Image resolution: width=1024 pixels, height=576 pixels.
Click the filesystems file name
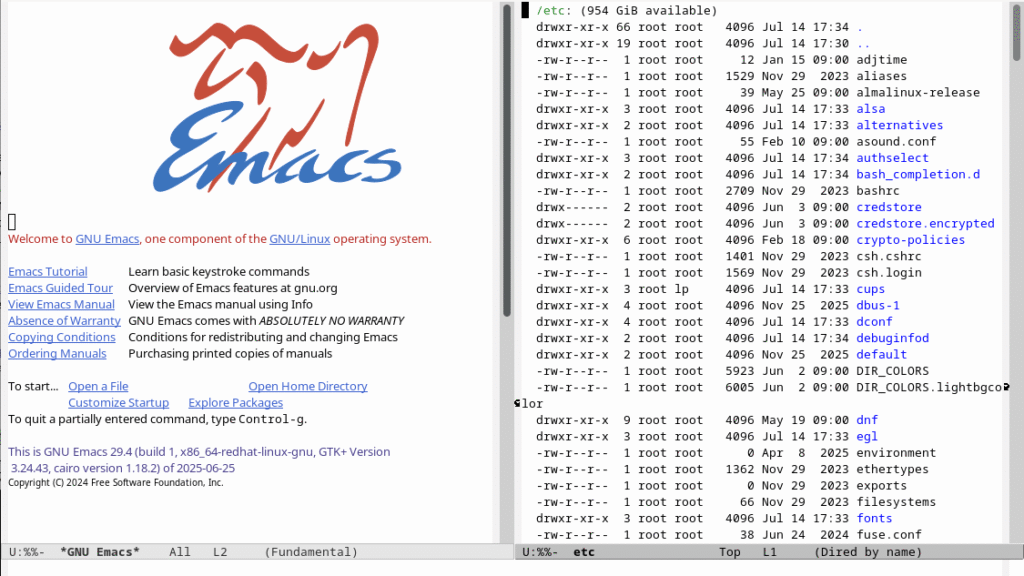896,502
